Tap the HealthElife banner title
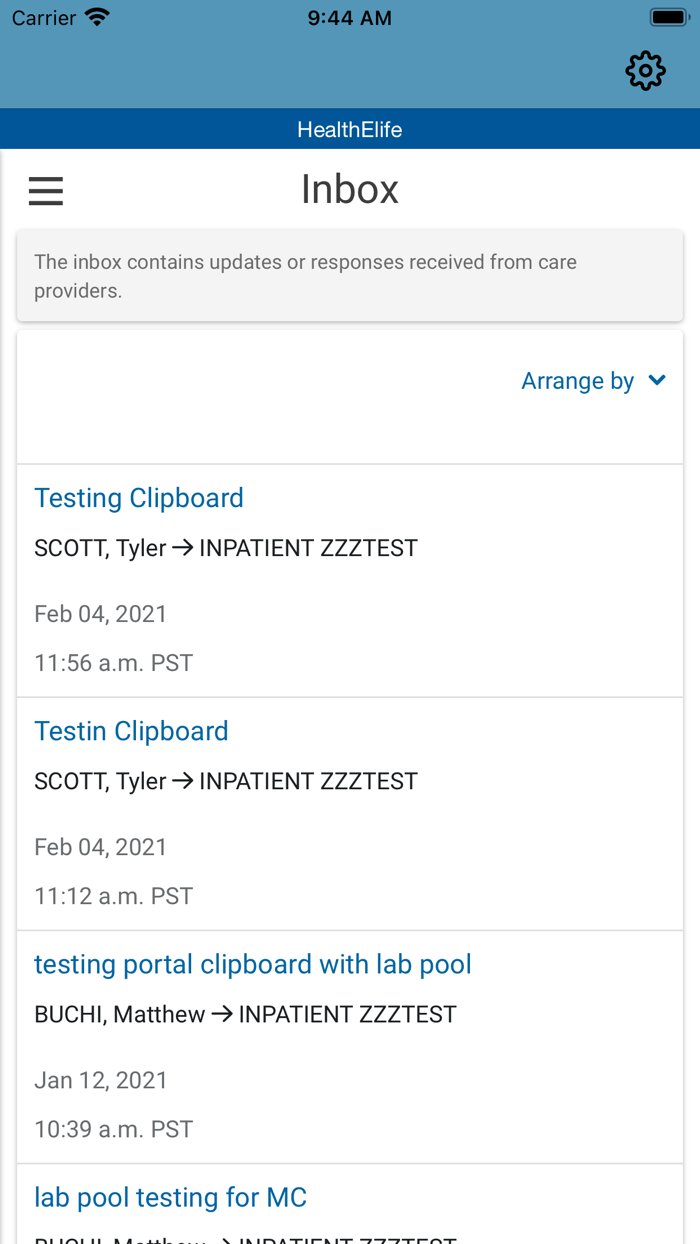This screenshot has height=1244, width=700. click(350, 130)
